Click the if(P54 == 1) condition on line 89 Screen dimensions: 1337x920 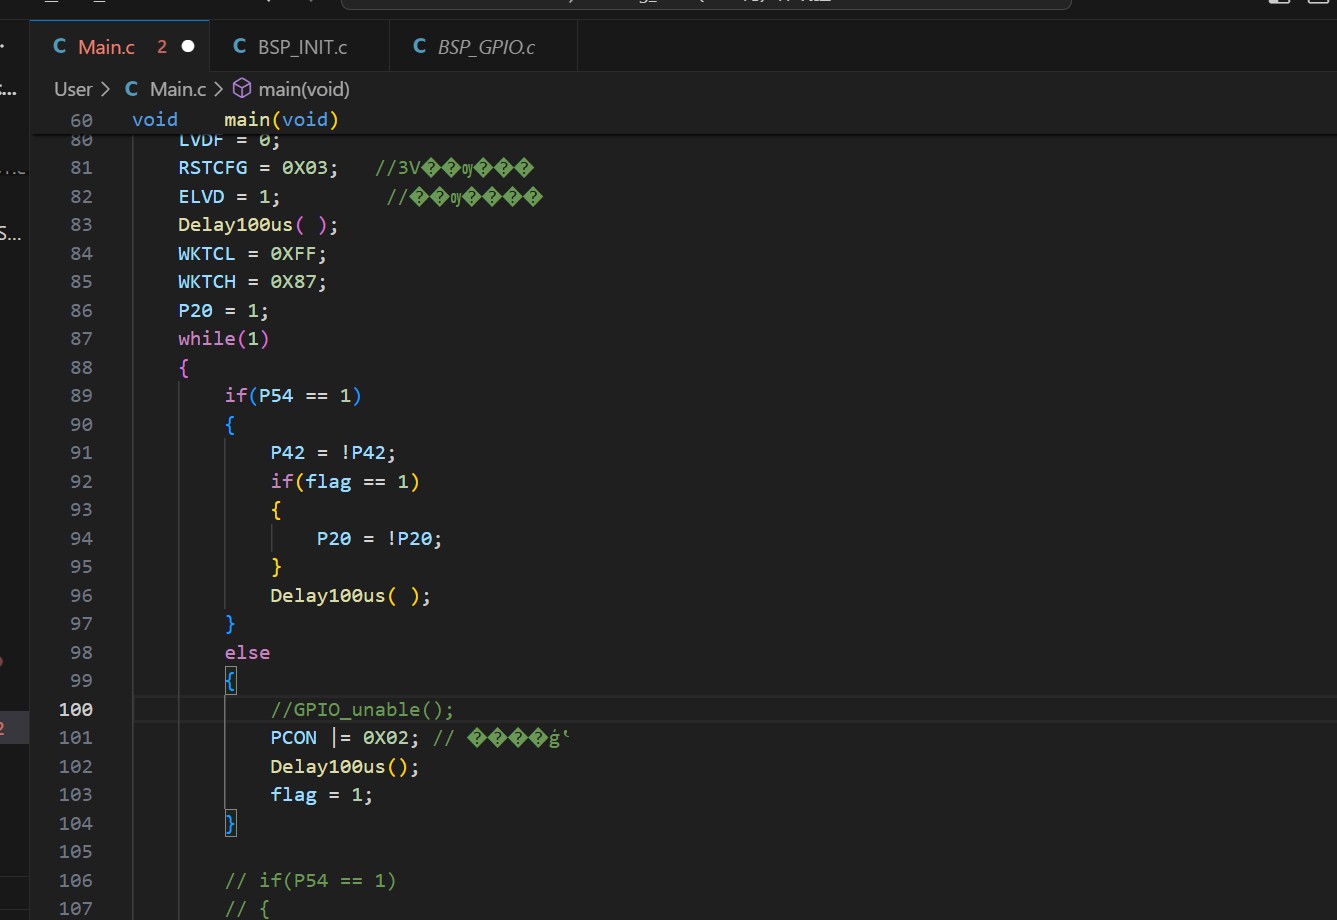293,395
